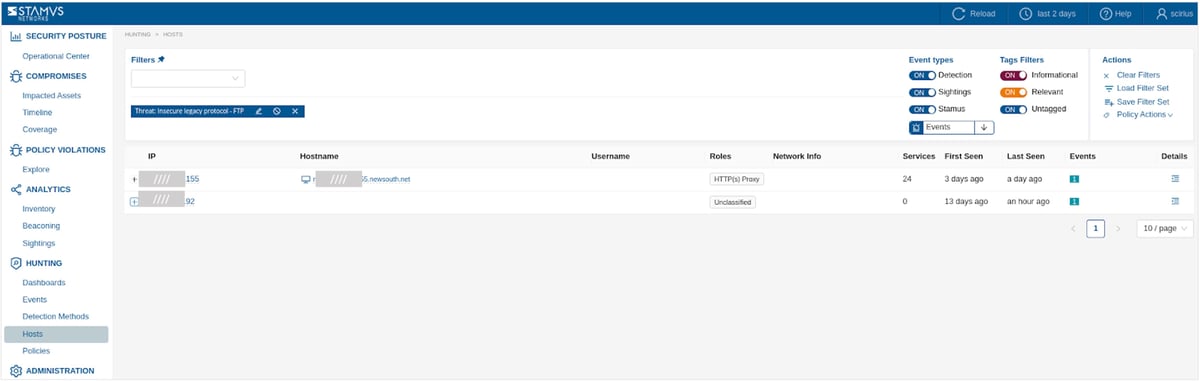The width and height of the screenshot is (1200, 381).
Task: Click the Policy Violations bug icon
Action: (15, 150)
